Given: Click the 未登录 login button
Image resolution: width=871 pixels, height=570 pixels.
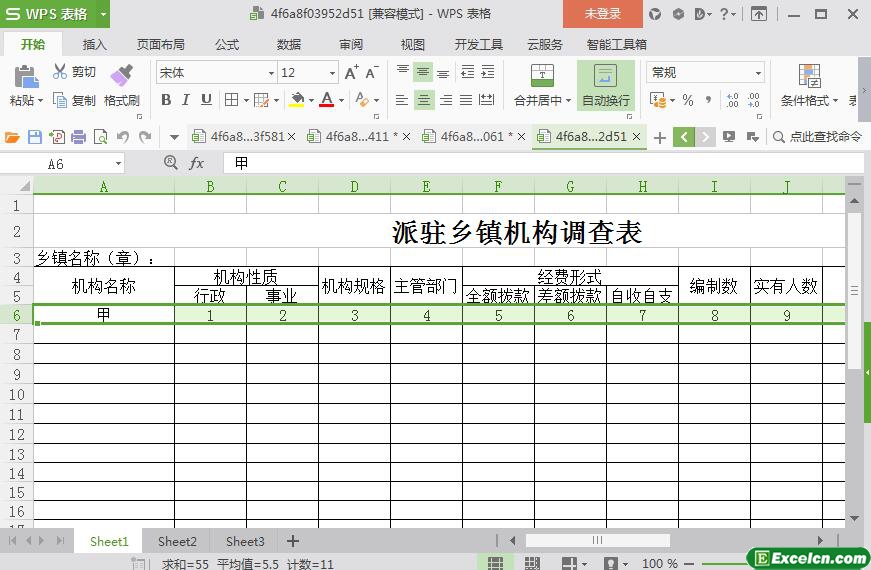Looking at the screenshot, I should click(x=602, y=14).
